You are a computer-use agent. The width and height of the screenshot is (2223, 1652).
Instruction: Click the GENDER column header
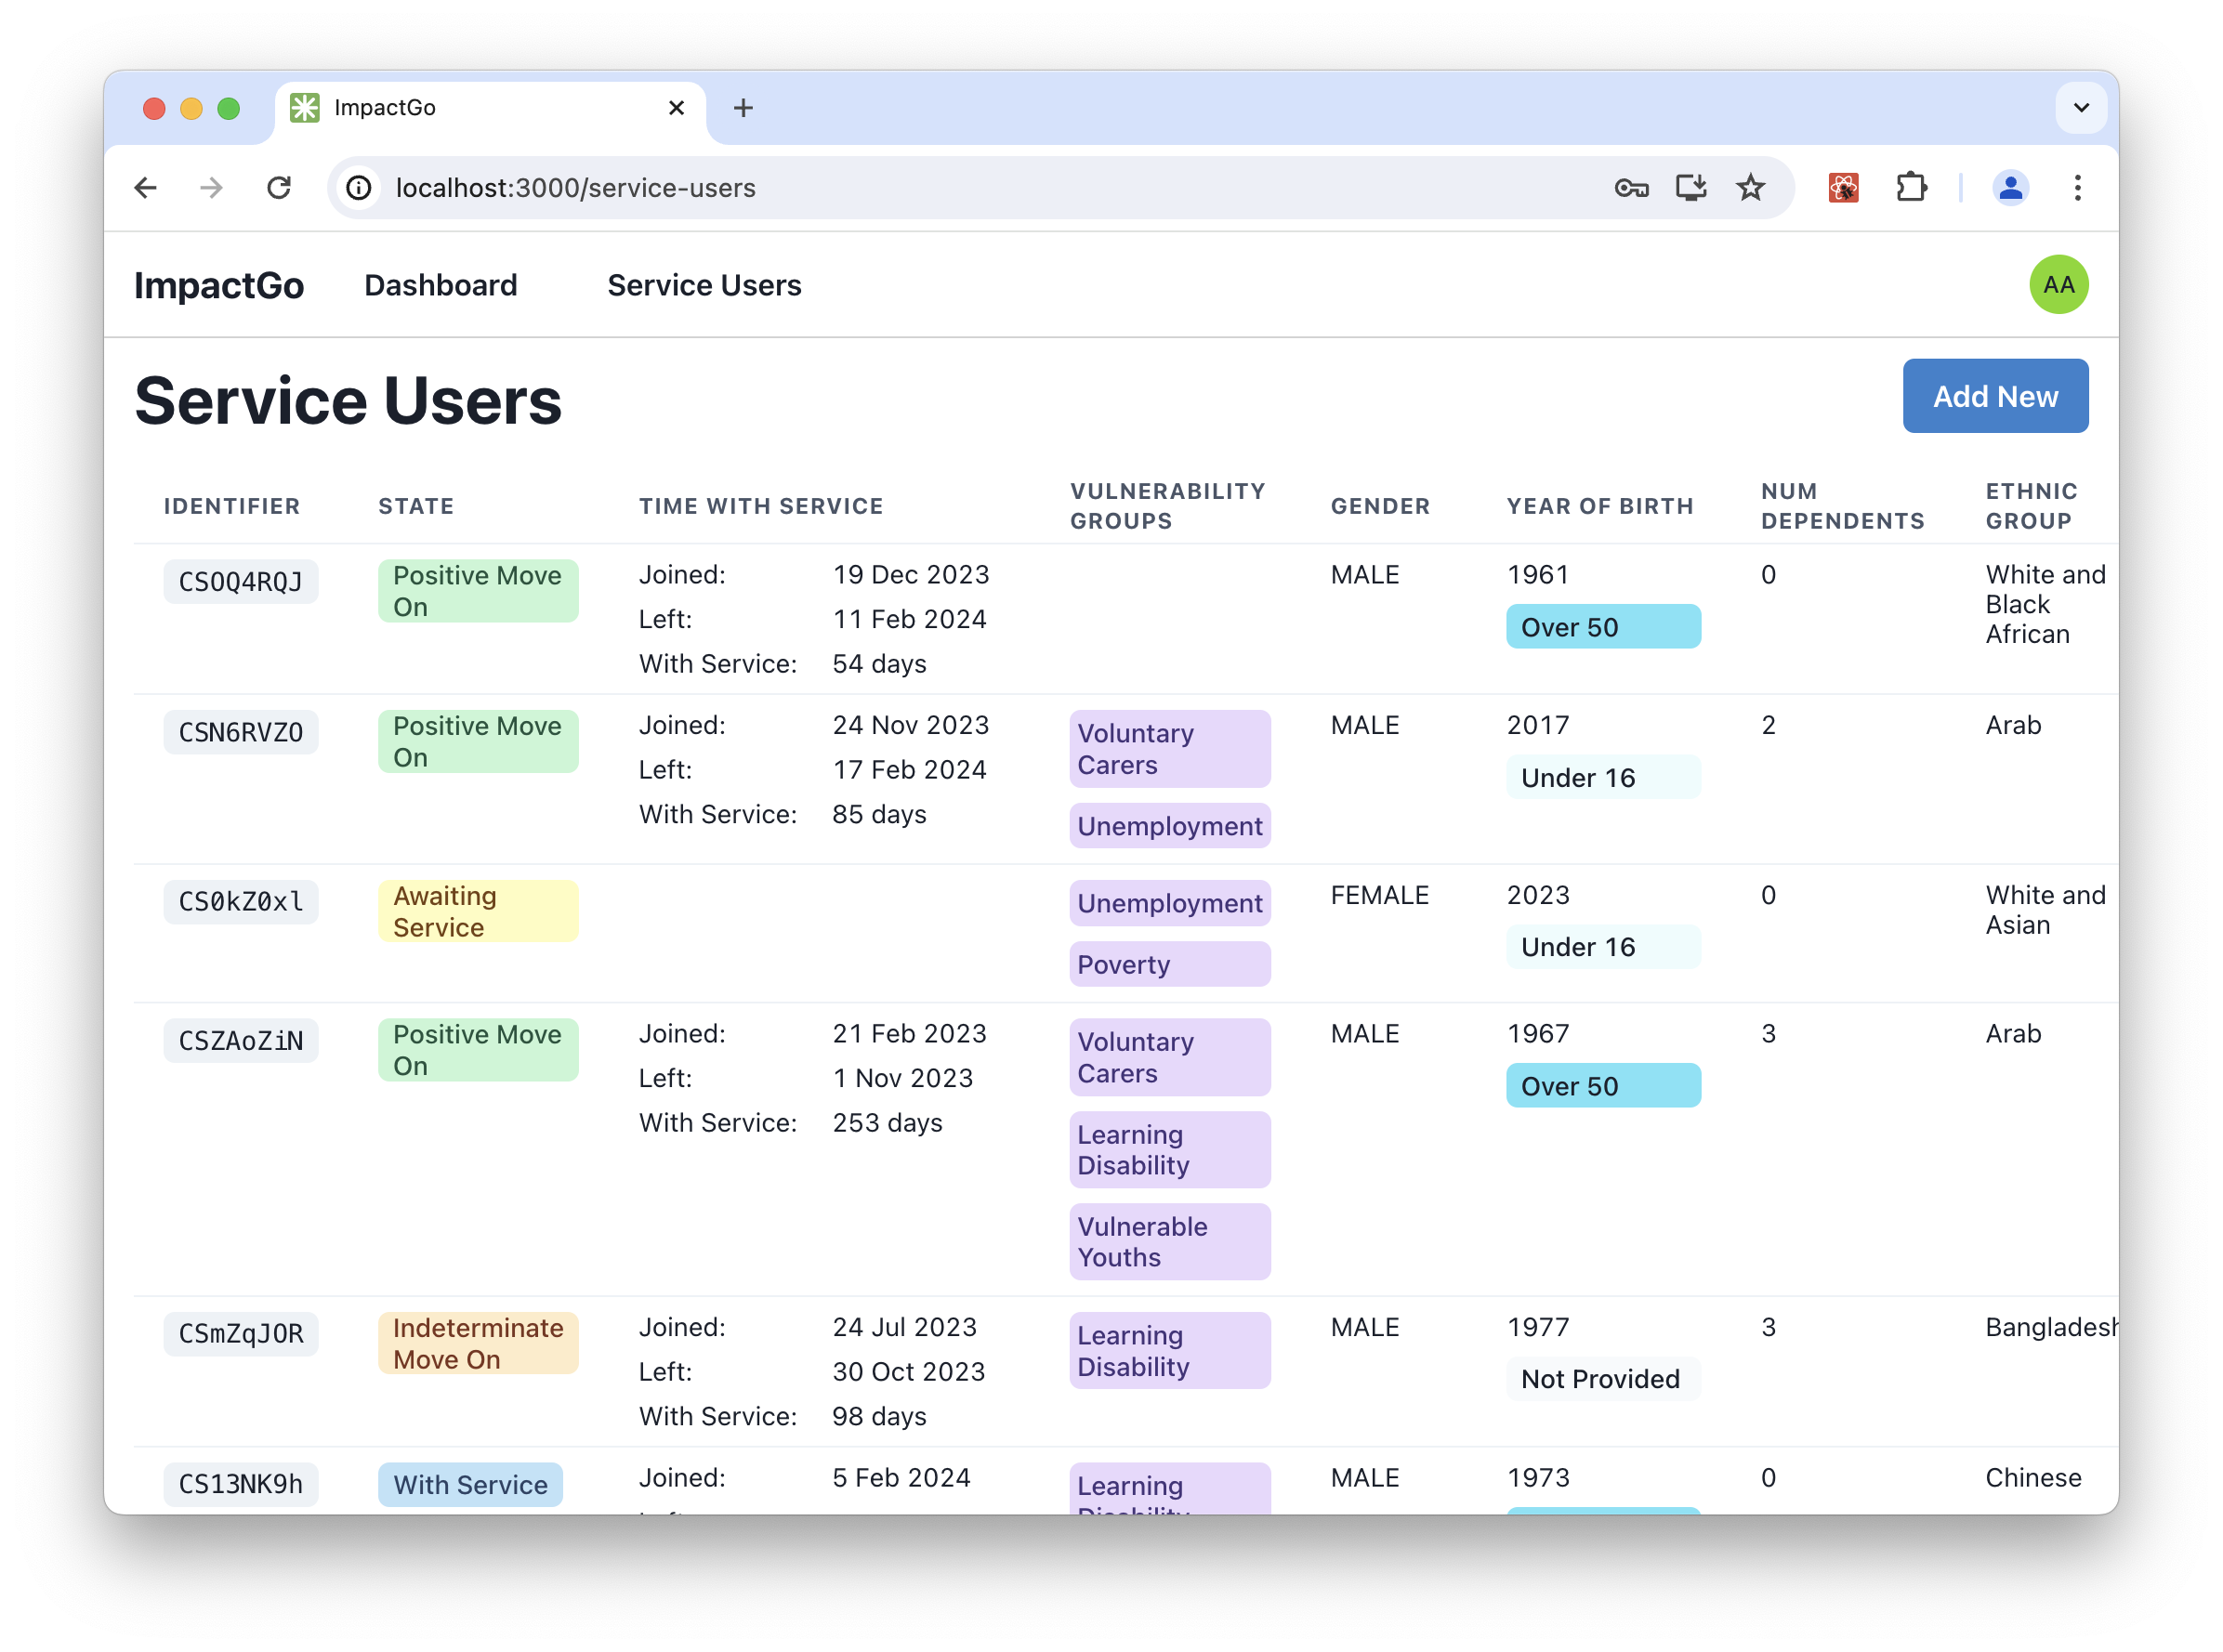pos(1380,507)
